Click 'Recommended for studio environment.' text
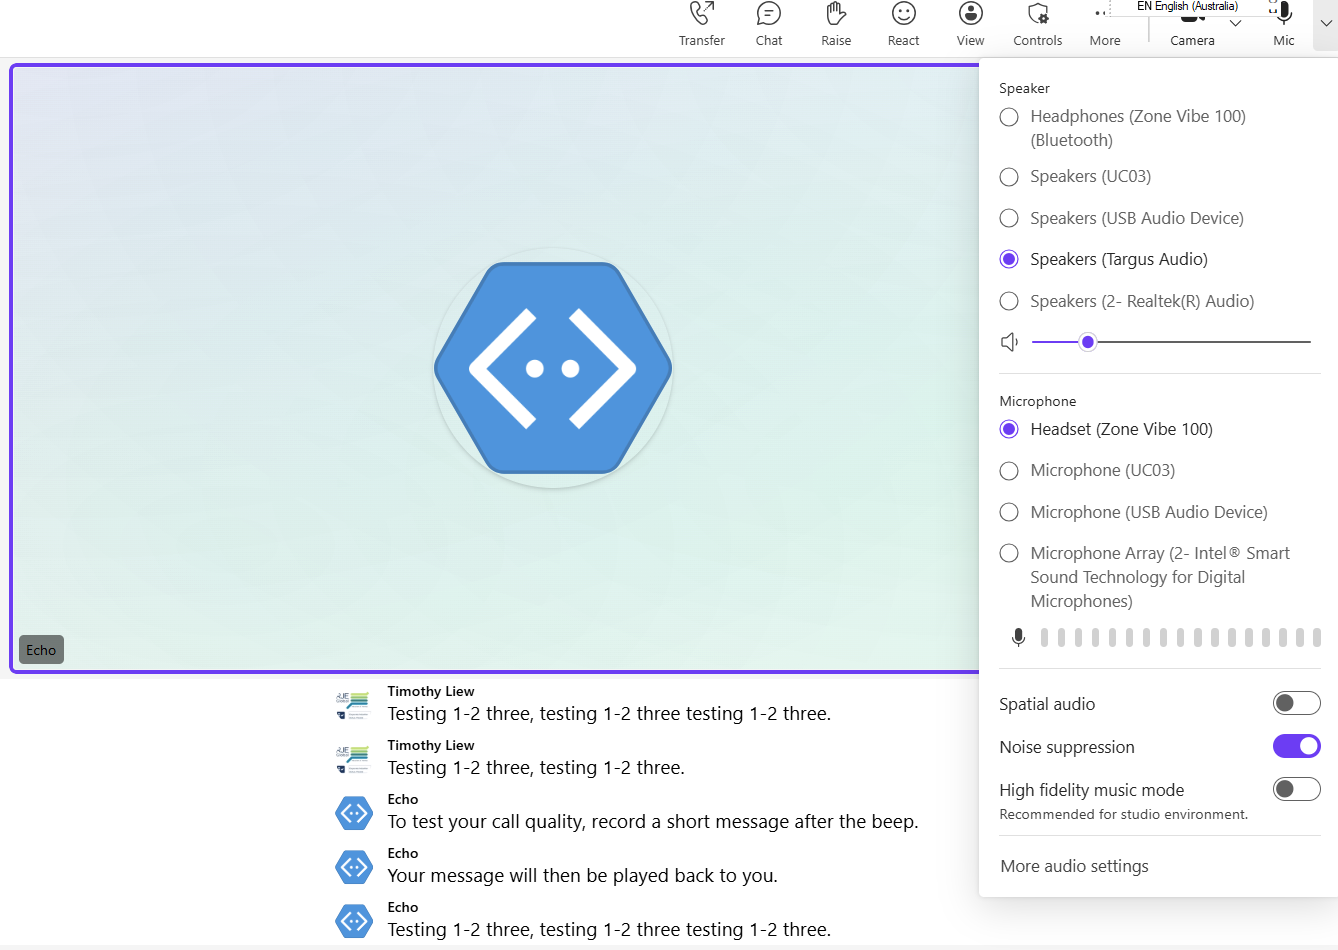 [x=1123, y=814]
